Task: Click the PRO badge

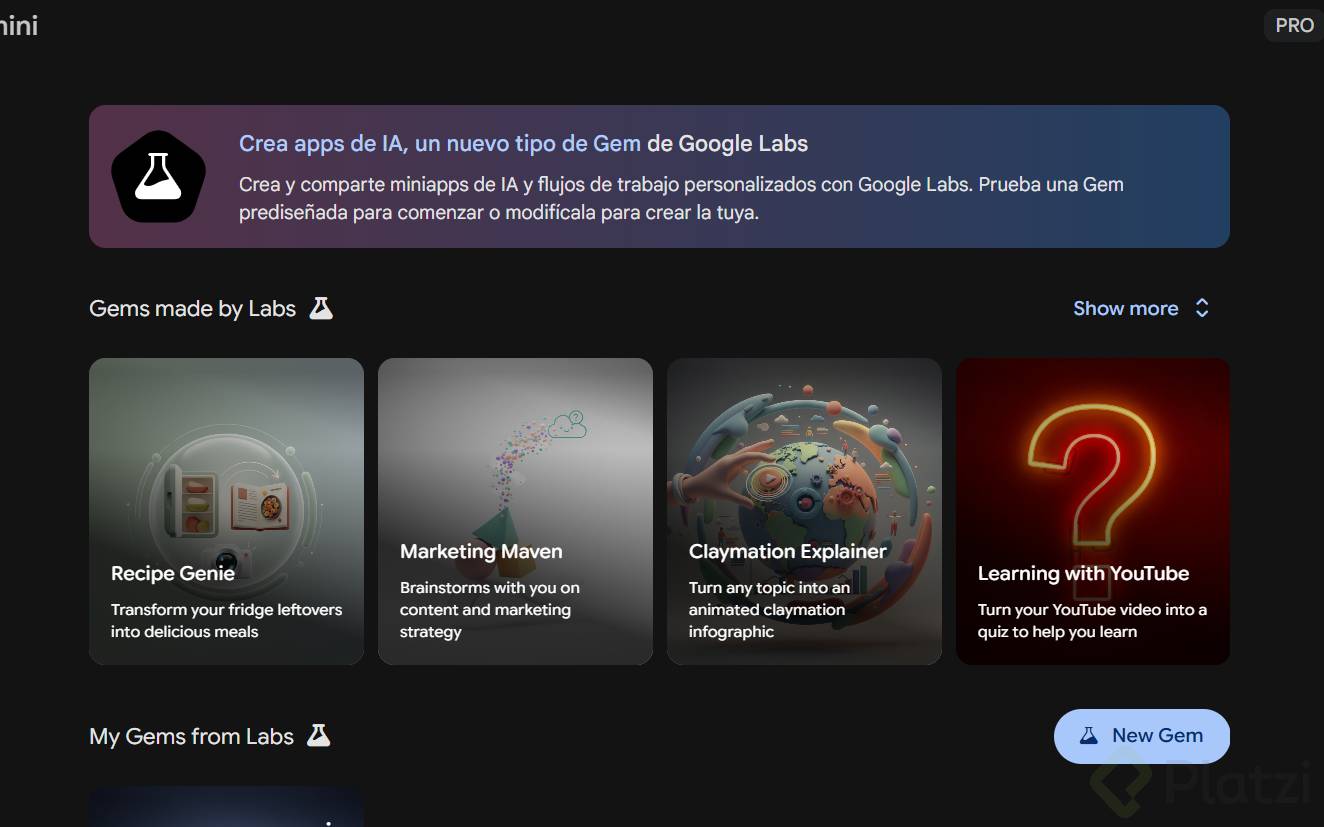Action: pyautogui.click(x=1294, y=25)
